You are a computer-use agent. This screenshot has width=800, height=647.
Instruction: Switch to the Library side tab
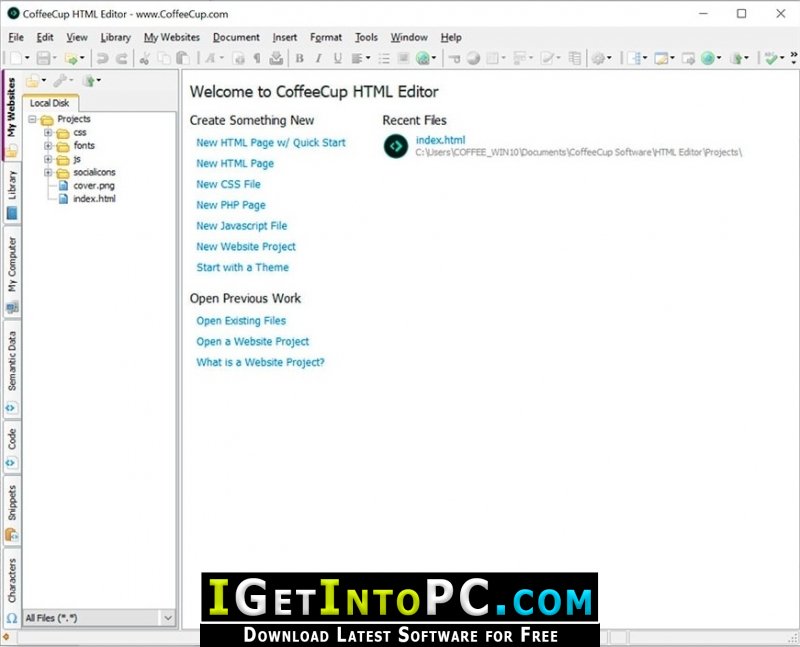click(x=12, y=194)
